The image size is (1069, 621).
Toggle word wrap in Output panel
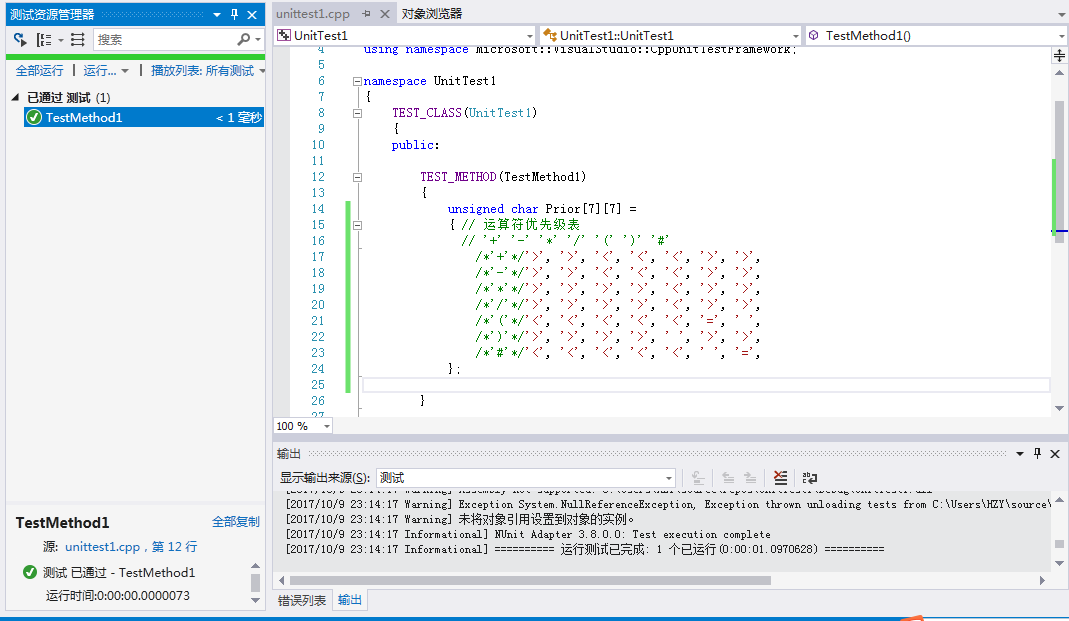810,478
